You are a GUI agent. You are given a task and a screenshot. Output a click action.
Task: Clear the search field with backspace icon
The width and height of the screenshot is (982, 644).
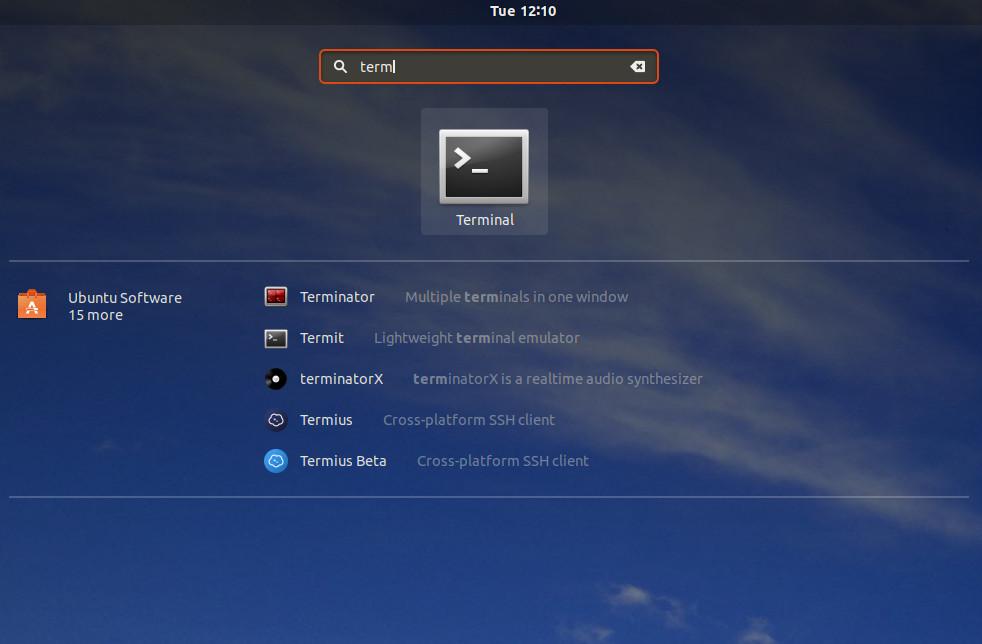638,66
